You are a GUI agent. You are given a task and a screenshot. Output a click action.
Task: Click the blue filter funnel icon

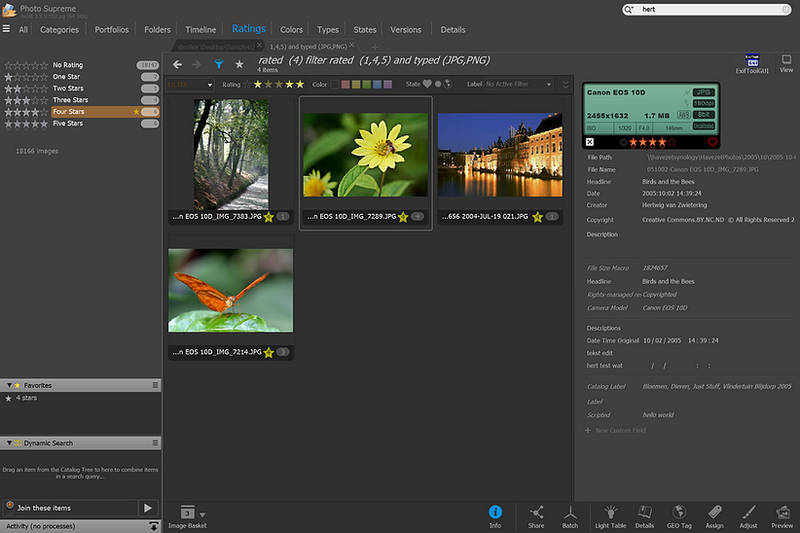218,64
